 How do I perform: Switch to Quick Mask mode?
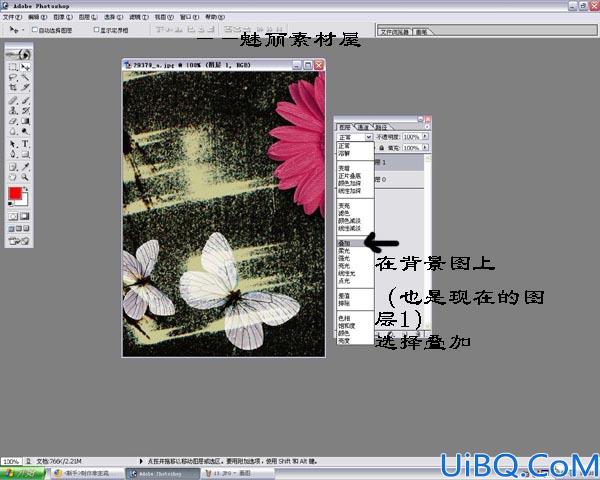tap(25, 216)
